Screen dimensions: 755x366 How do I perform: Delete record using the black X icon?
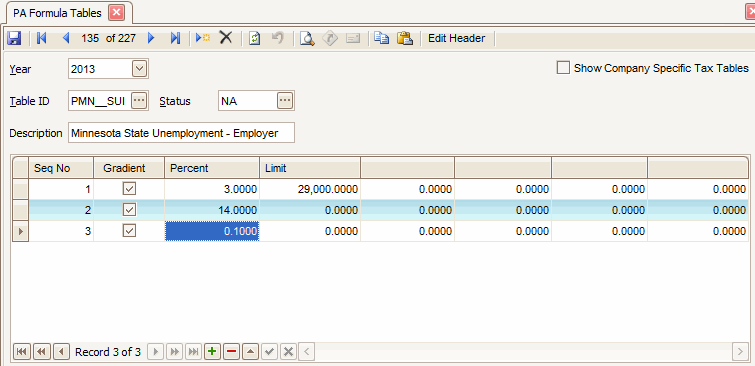pyautogui.click(x=226, y=38)
